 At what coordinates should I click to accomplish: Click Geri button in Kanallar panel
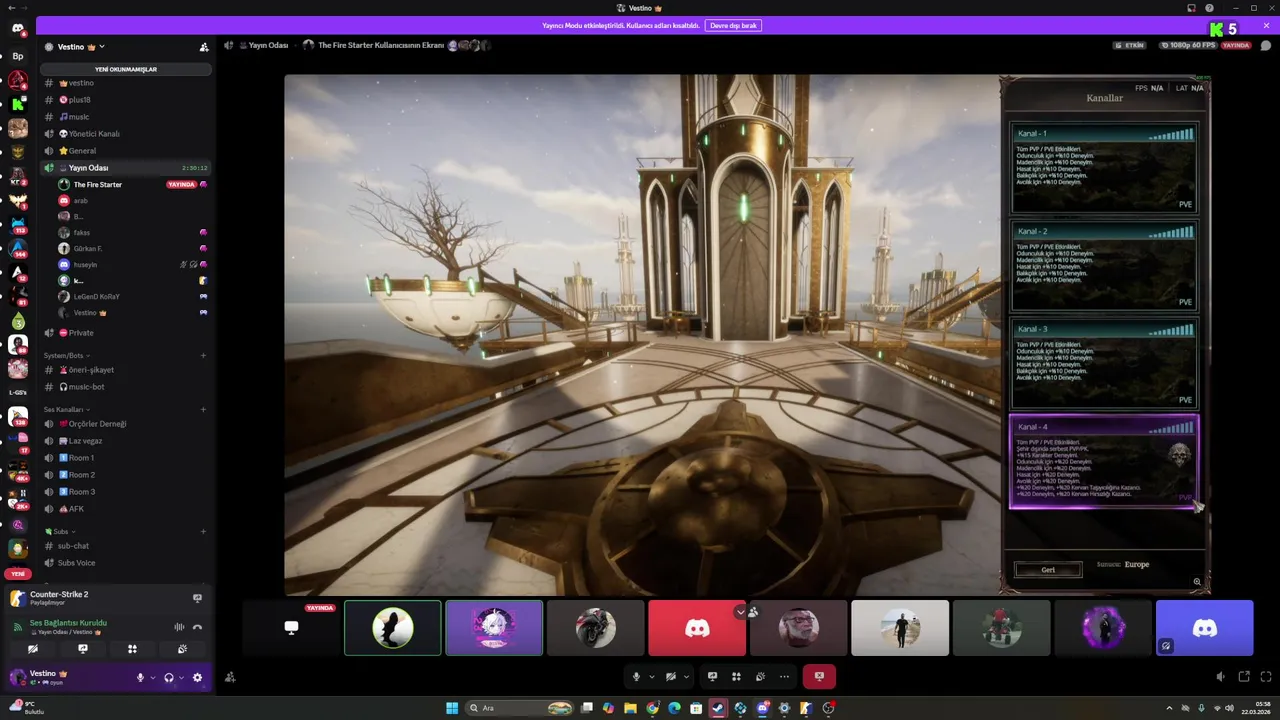(x=1048, y=570)
